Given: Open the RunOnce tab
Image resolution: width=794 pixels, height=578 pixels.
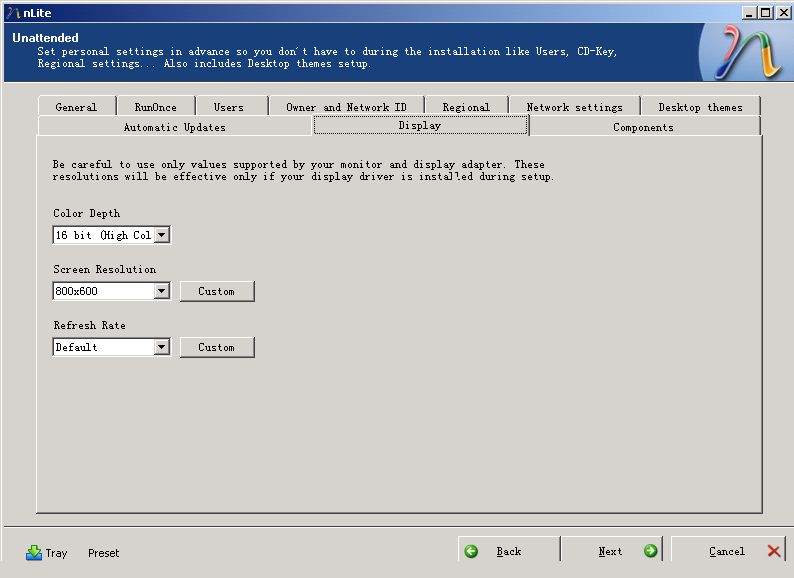Looking at the screenshot, I should [x=155, y=107].
